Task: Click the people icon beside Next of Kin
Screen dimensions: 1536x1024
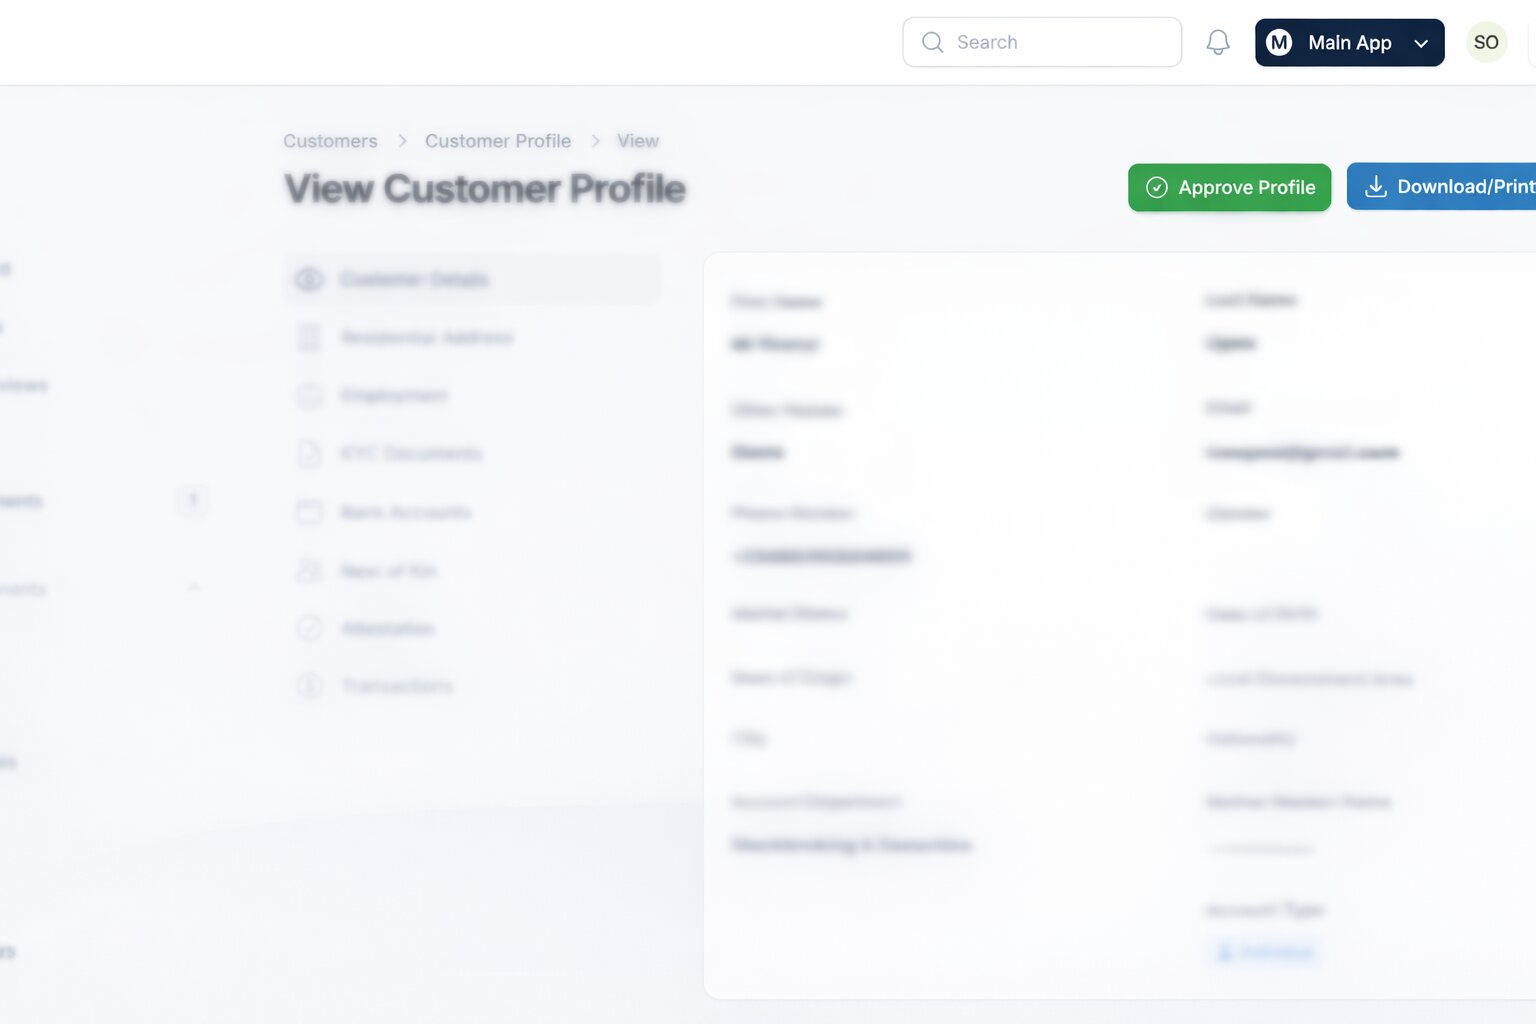Action: pos(310,570)
